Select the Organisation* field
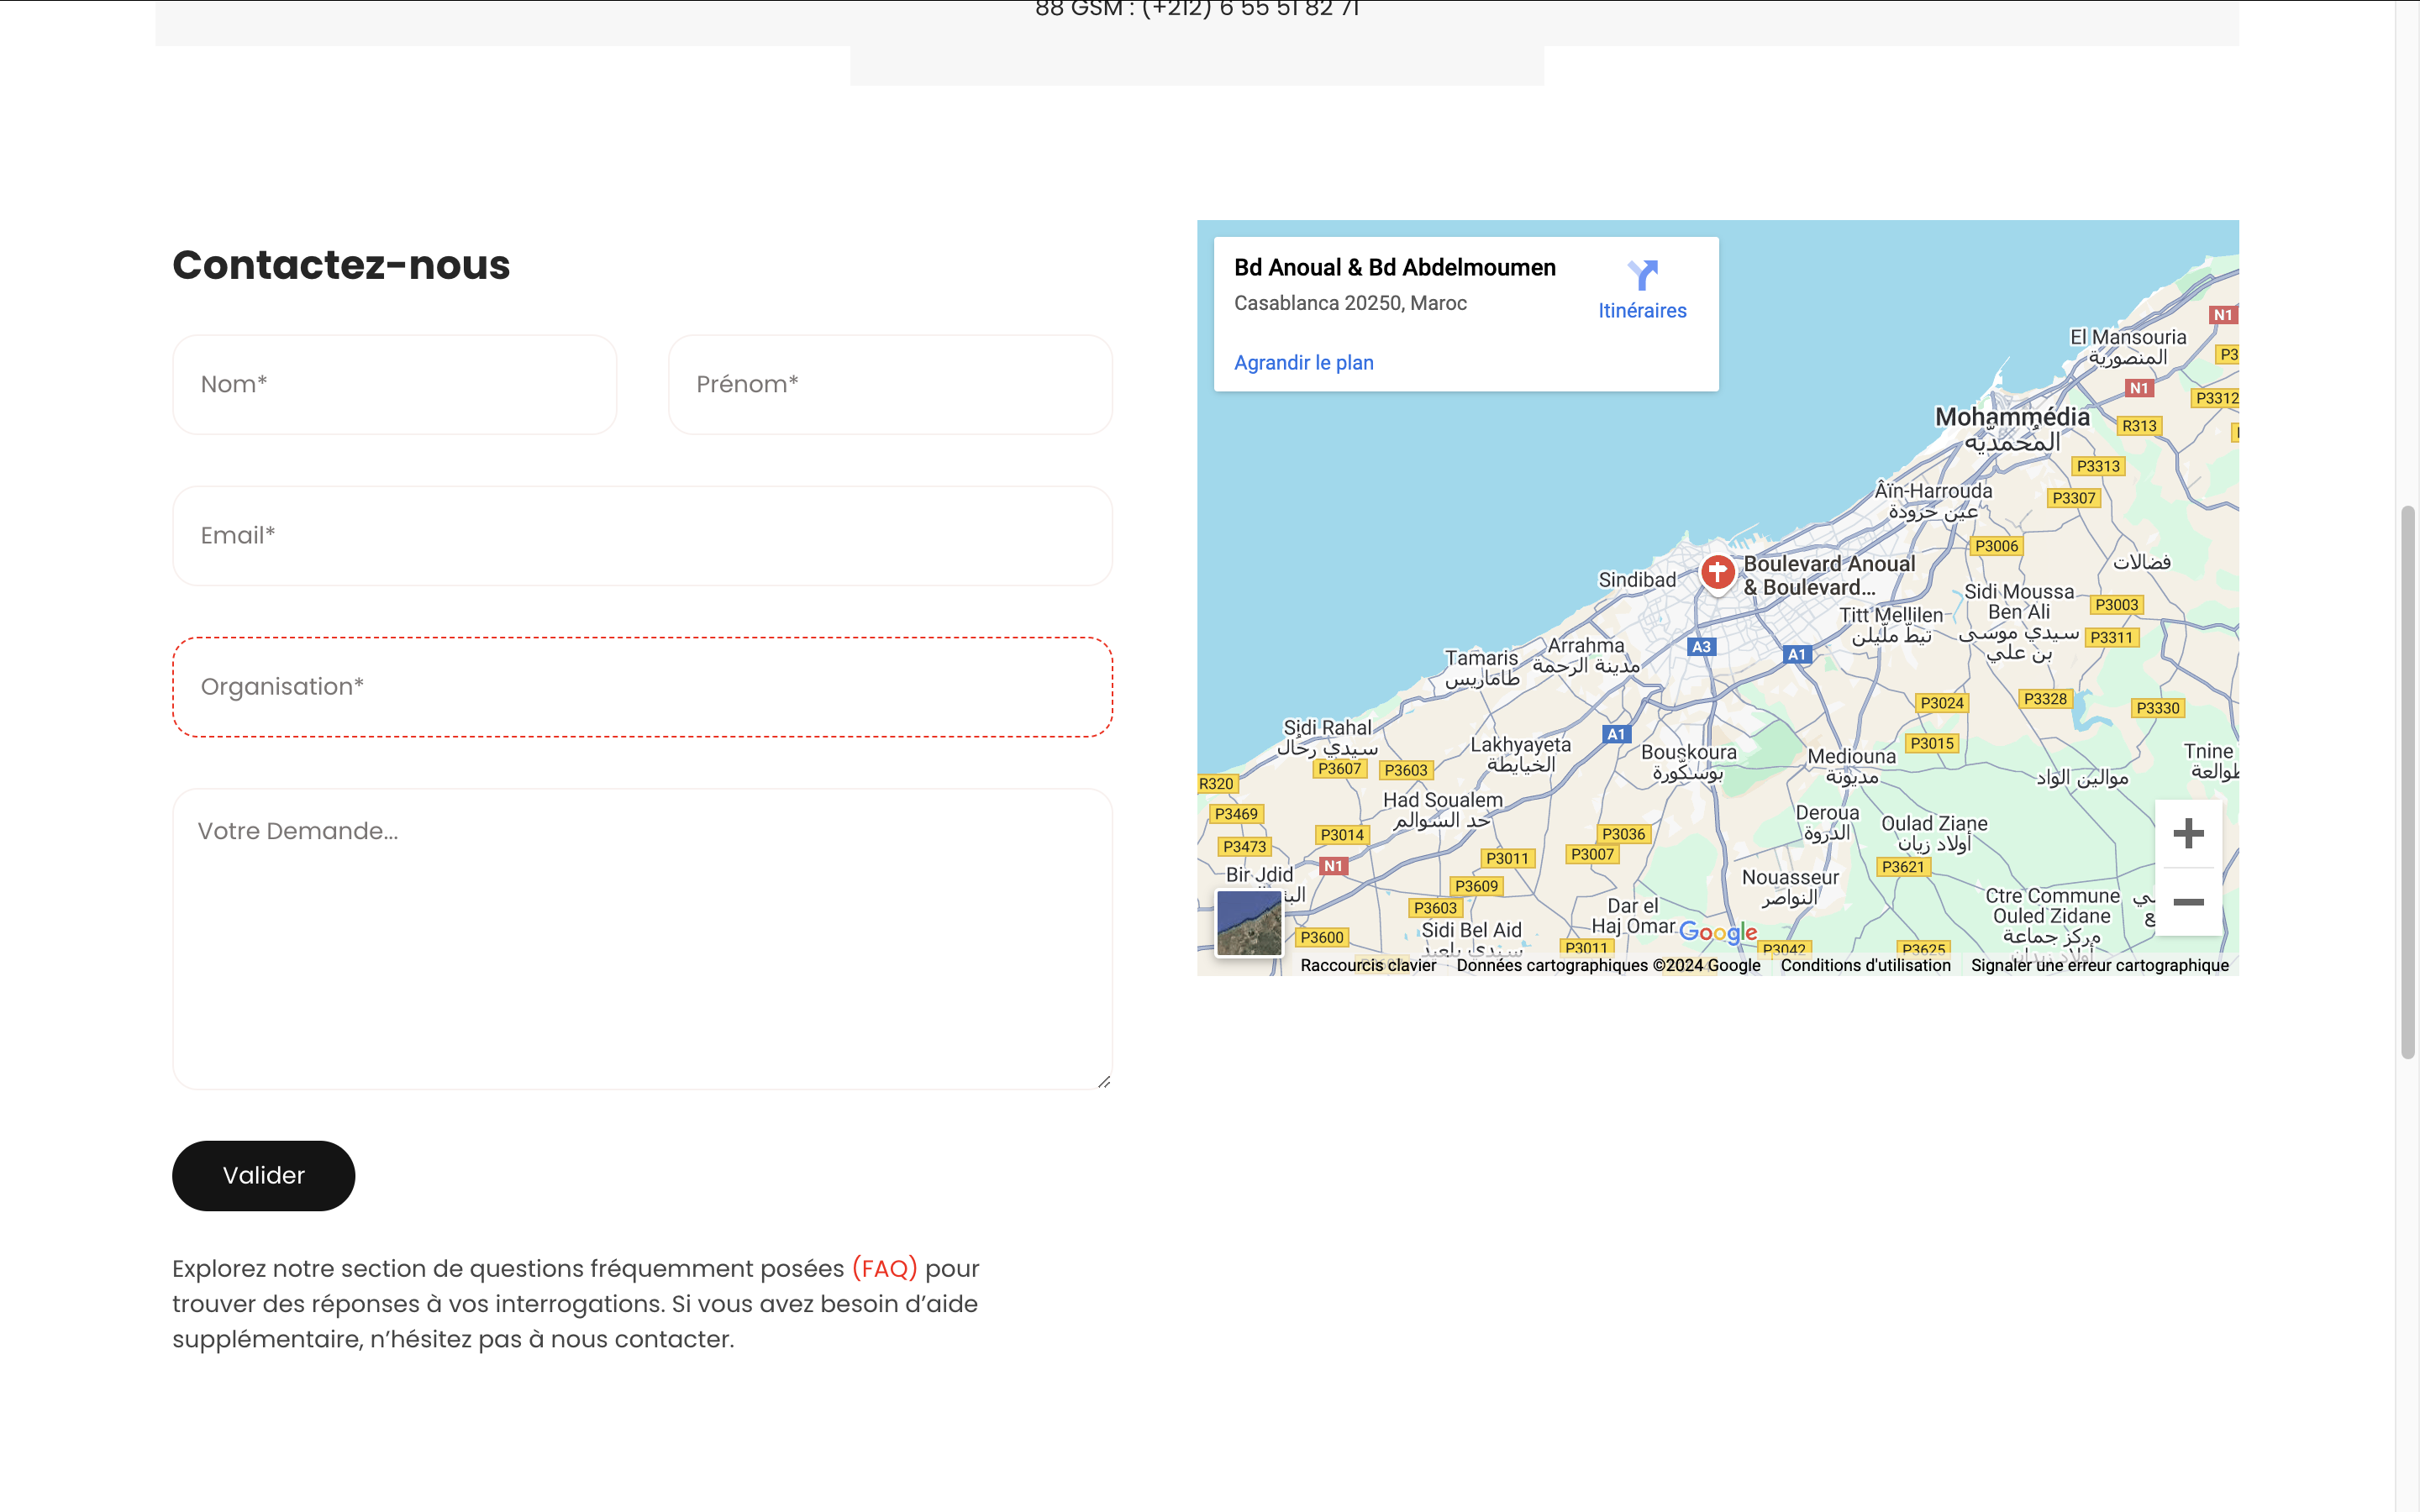Screen dimensions: 2420x1512 point(642,687)
